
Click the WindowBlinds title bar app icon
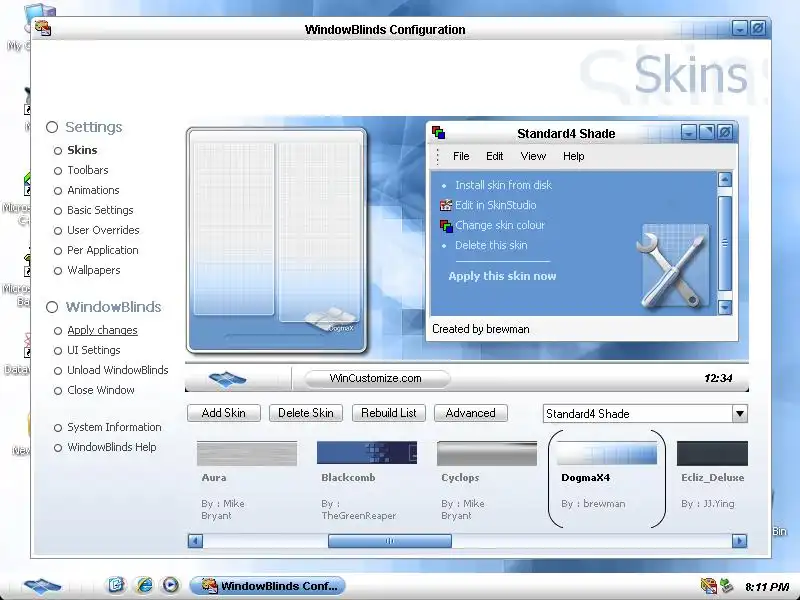pyautogui.click(x=43, y=28)
